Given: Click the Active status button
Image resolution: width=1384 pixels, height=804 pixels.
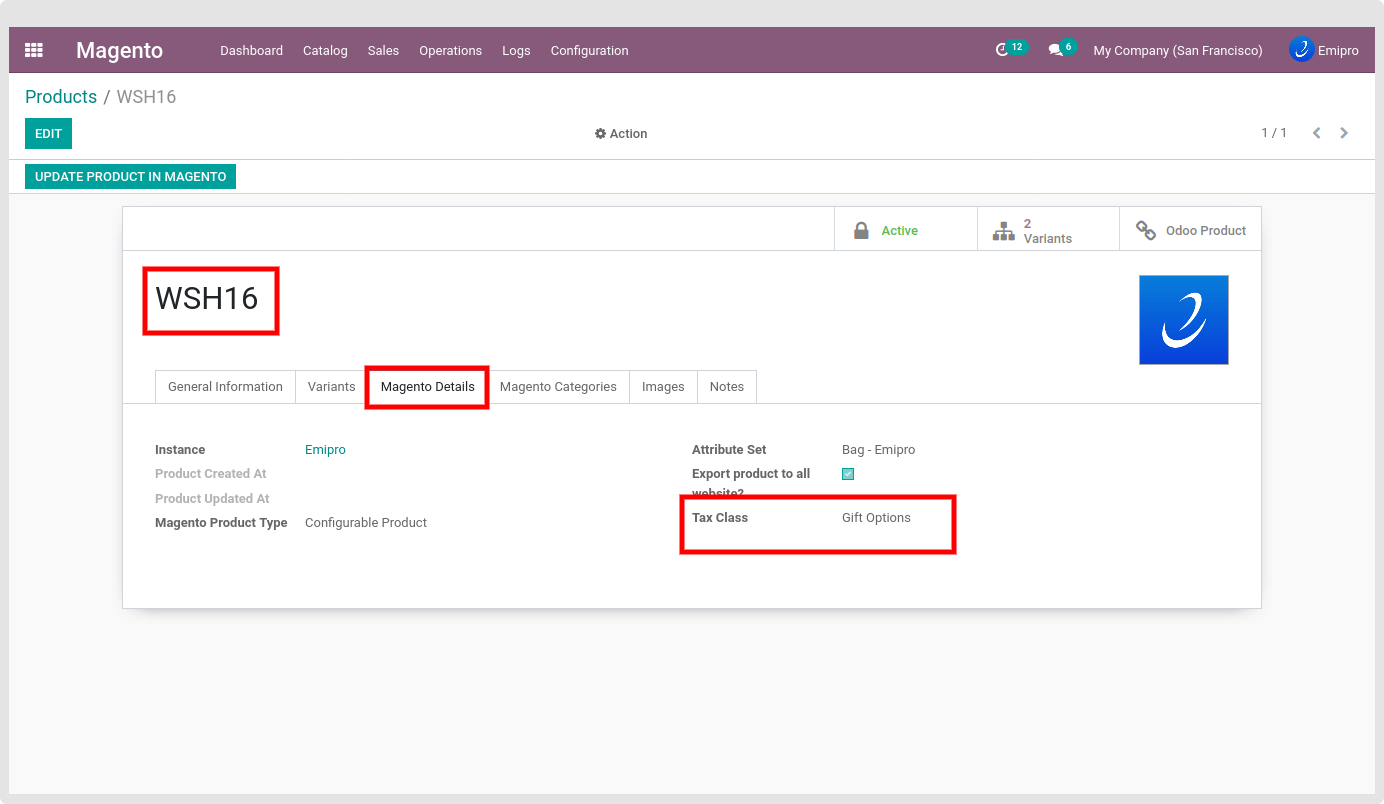Looking at the screenshot, I should tap(905, 229).
